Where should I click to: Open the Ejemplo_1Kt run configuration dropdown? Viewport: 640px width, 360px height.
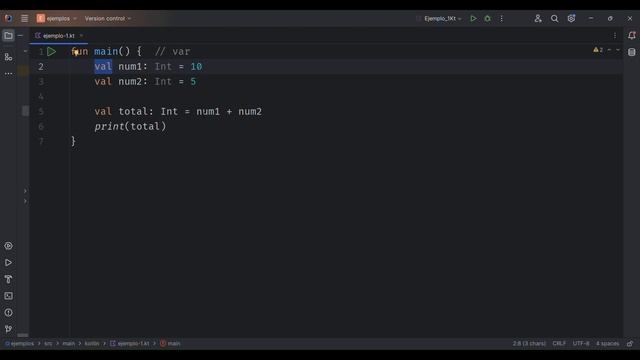point(442,18)
